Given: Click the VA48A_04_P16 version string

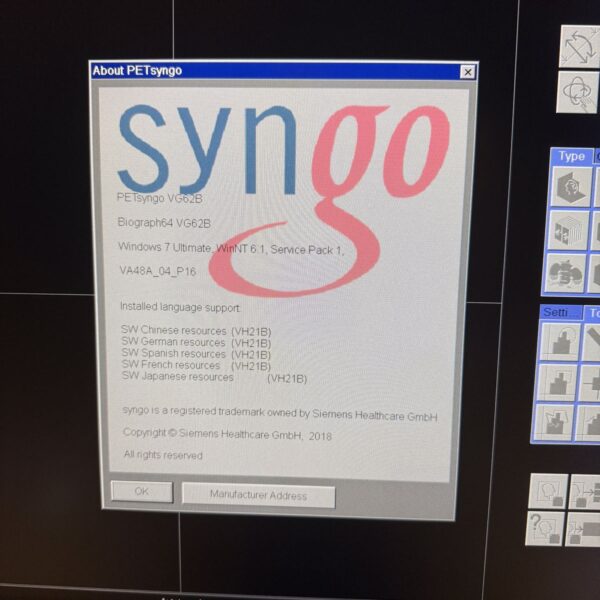Looking at the screenshot, I should point(158,271).
